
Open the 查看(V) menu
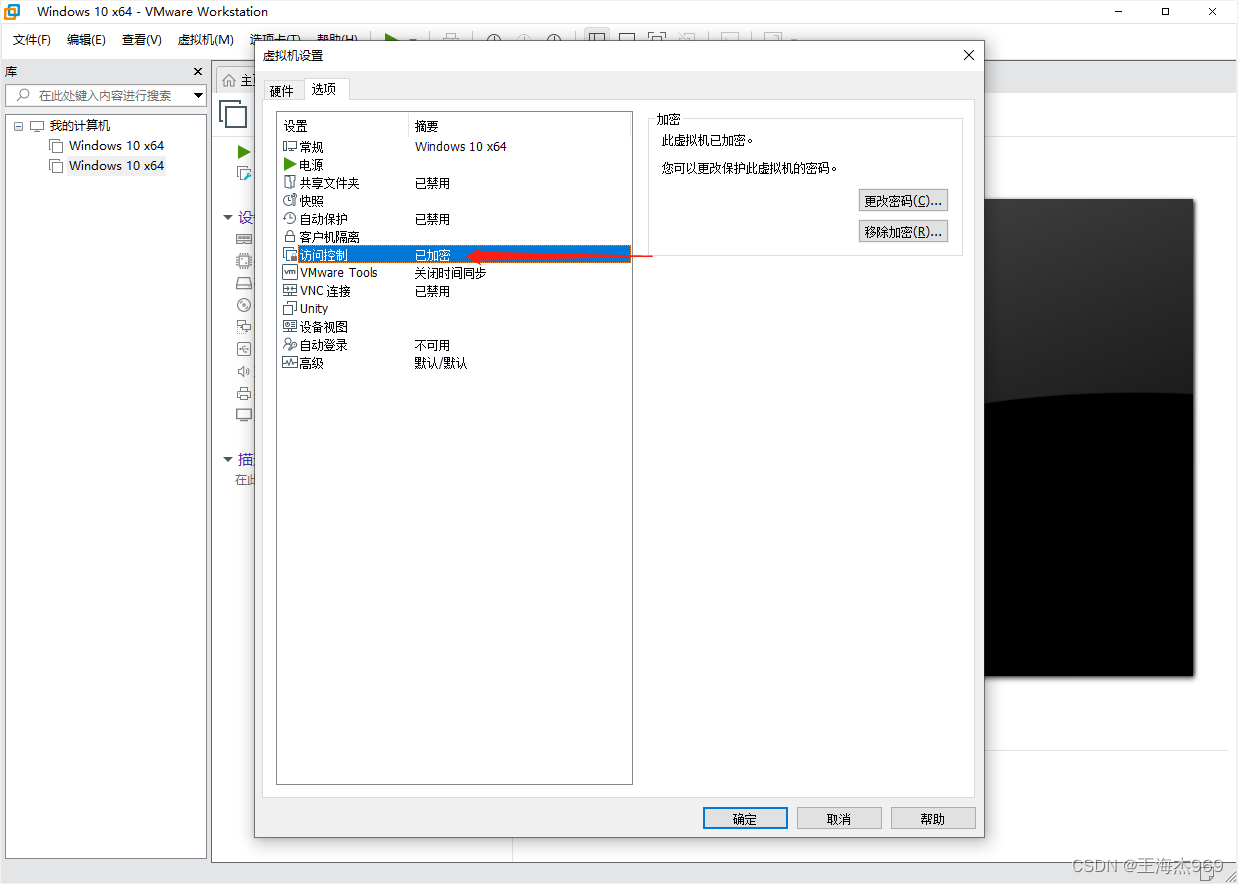tap(141, 40)
